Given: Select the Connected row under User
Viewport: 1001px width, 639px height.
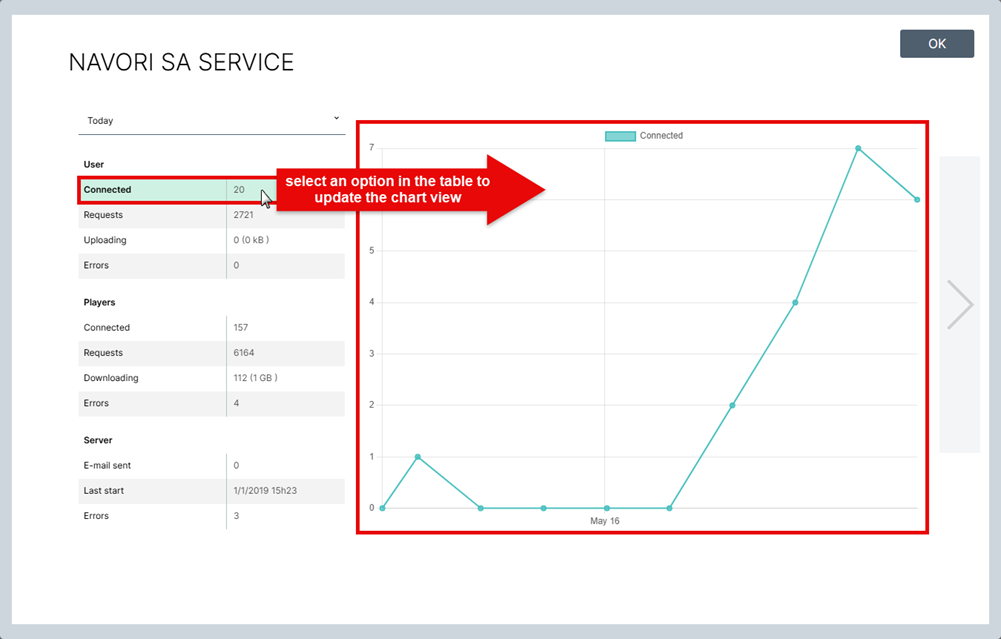Looking at the screenshot, I should tap(211, 190).
